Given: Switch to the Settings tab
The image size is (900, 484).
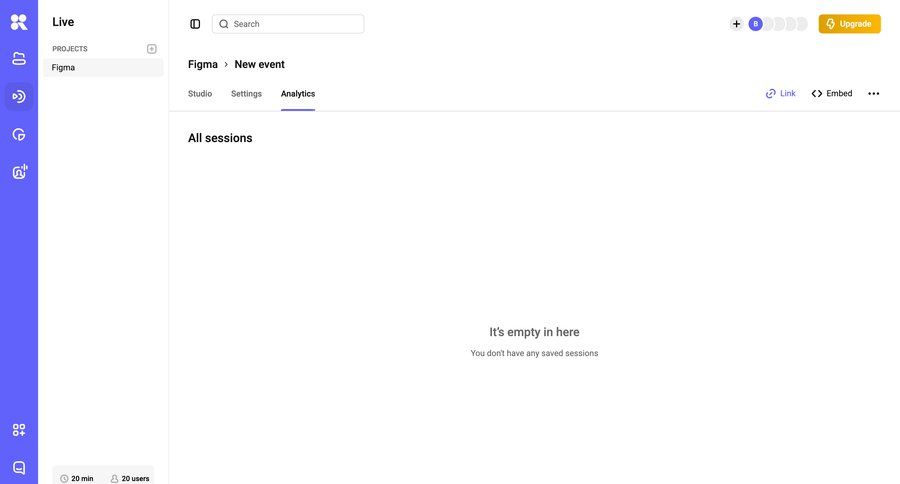Looking at the screenshot, I should [246, 94].
